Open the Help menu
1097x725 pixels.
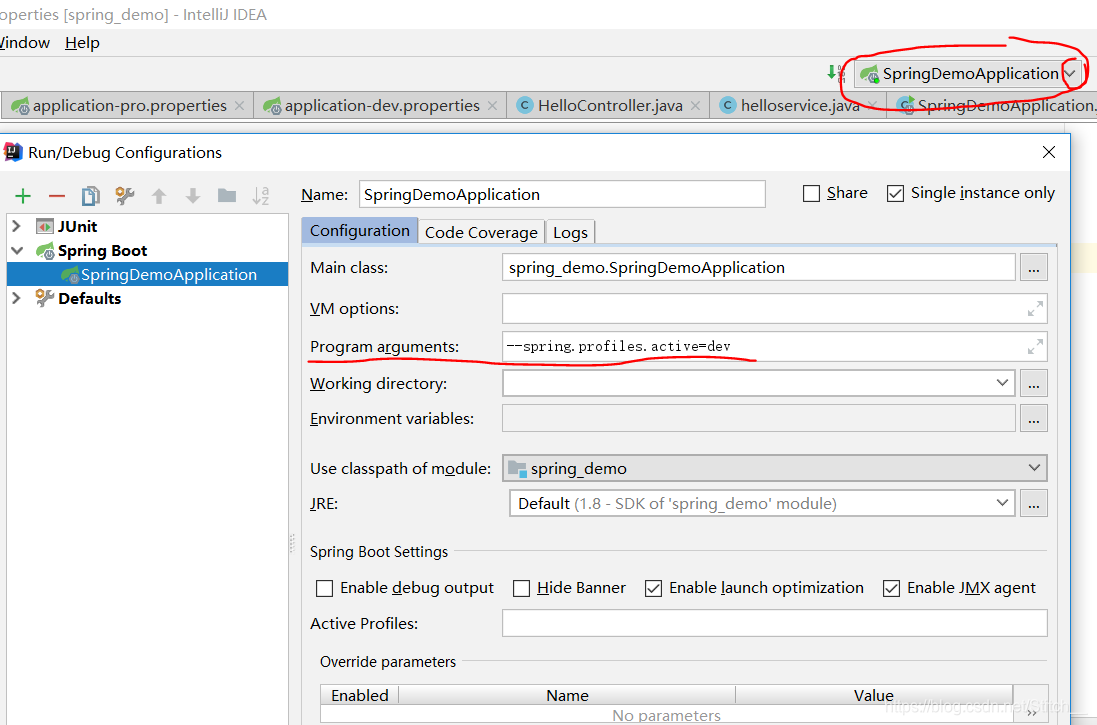83,43
